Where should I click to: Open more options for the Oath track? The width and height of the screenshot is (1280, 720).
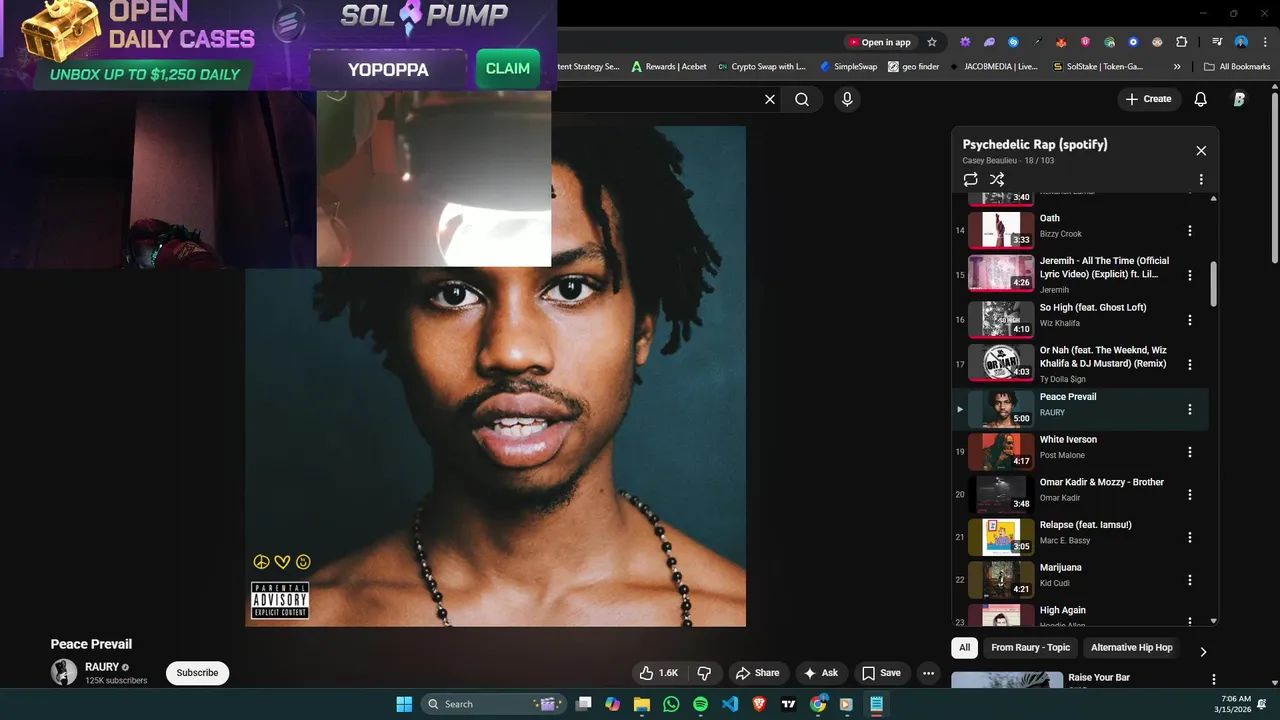pyautogui.click(x=1190, y=231)
